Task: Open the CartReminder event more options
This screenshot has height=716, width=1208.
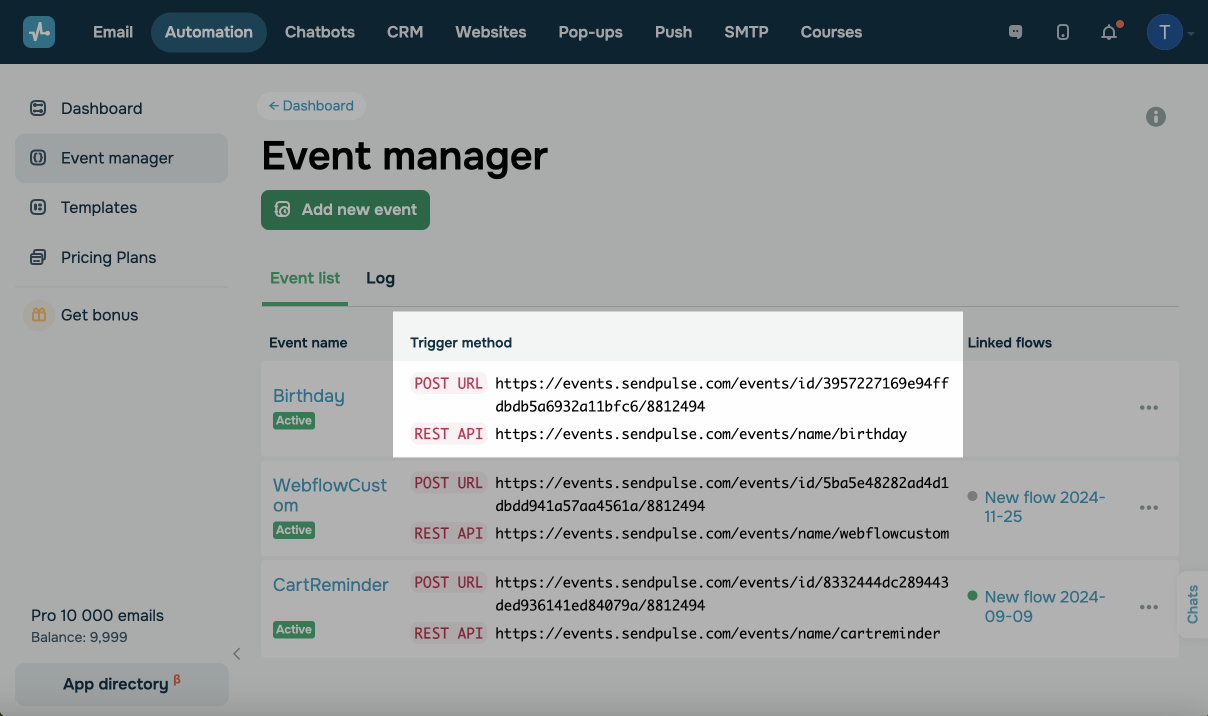Action: [x=1148, y=607]
